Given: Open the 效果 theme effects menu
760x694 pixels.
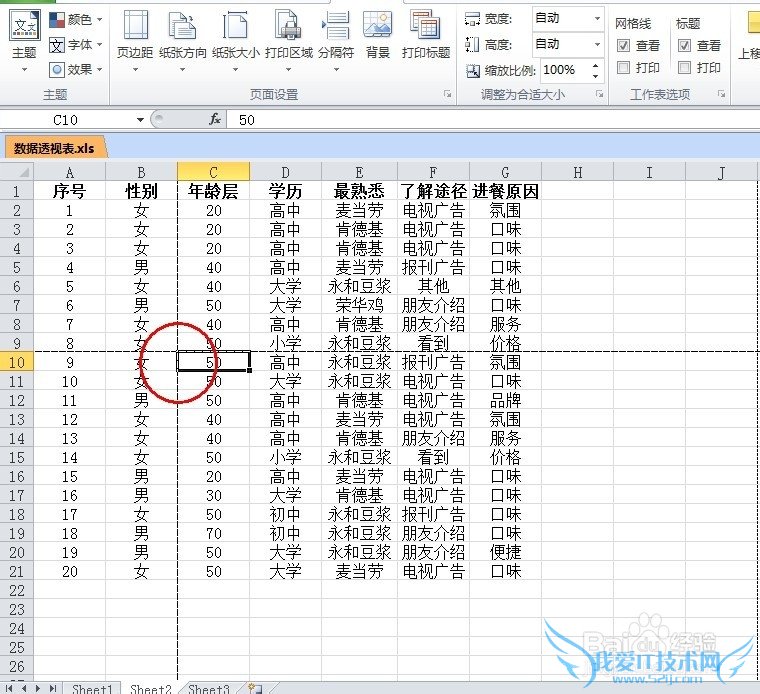Looking at the screenshot, I should click(x=76, y=70).
